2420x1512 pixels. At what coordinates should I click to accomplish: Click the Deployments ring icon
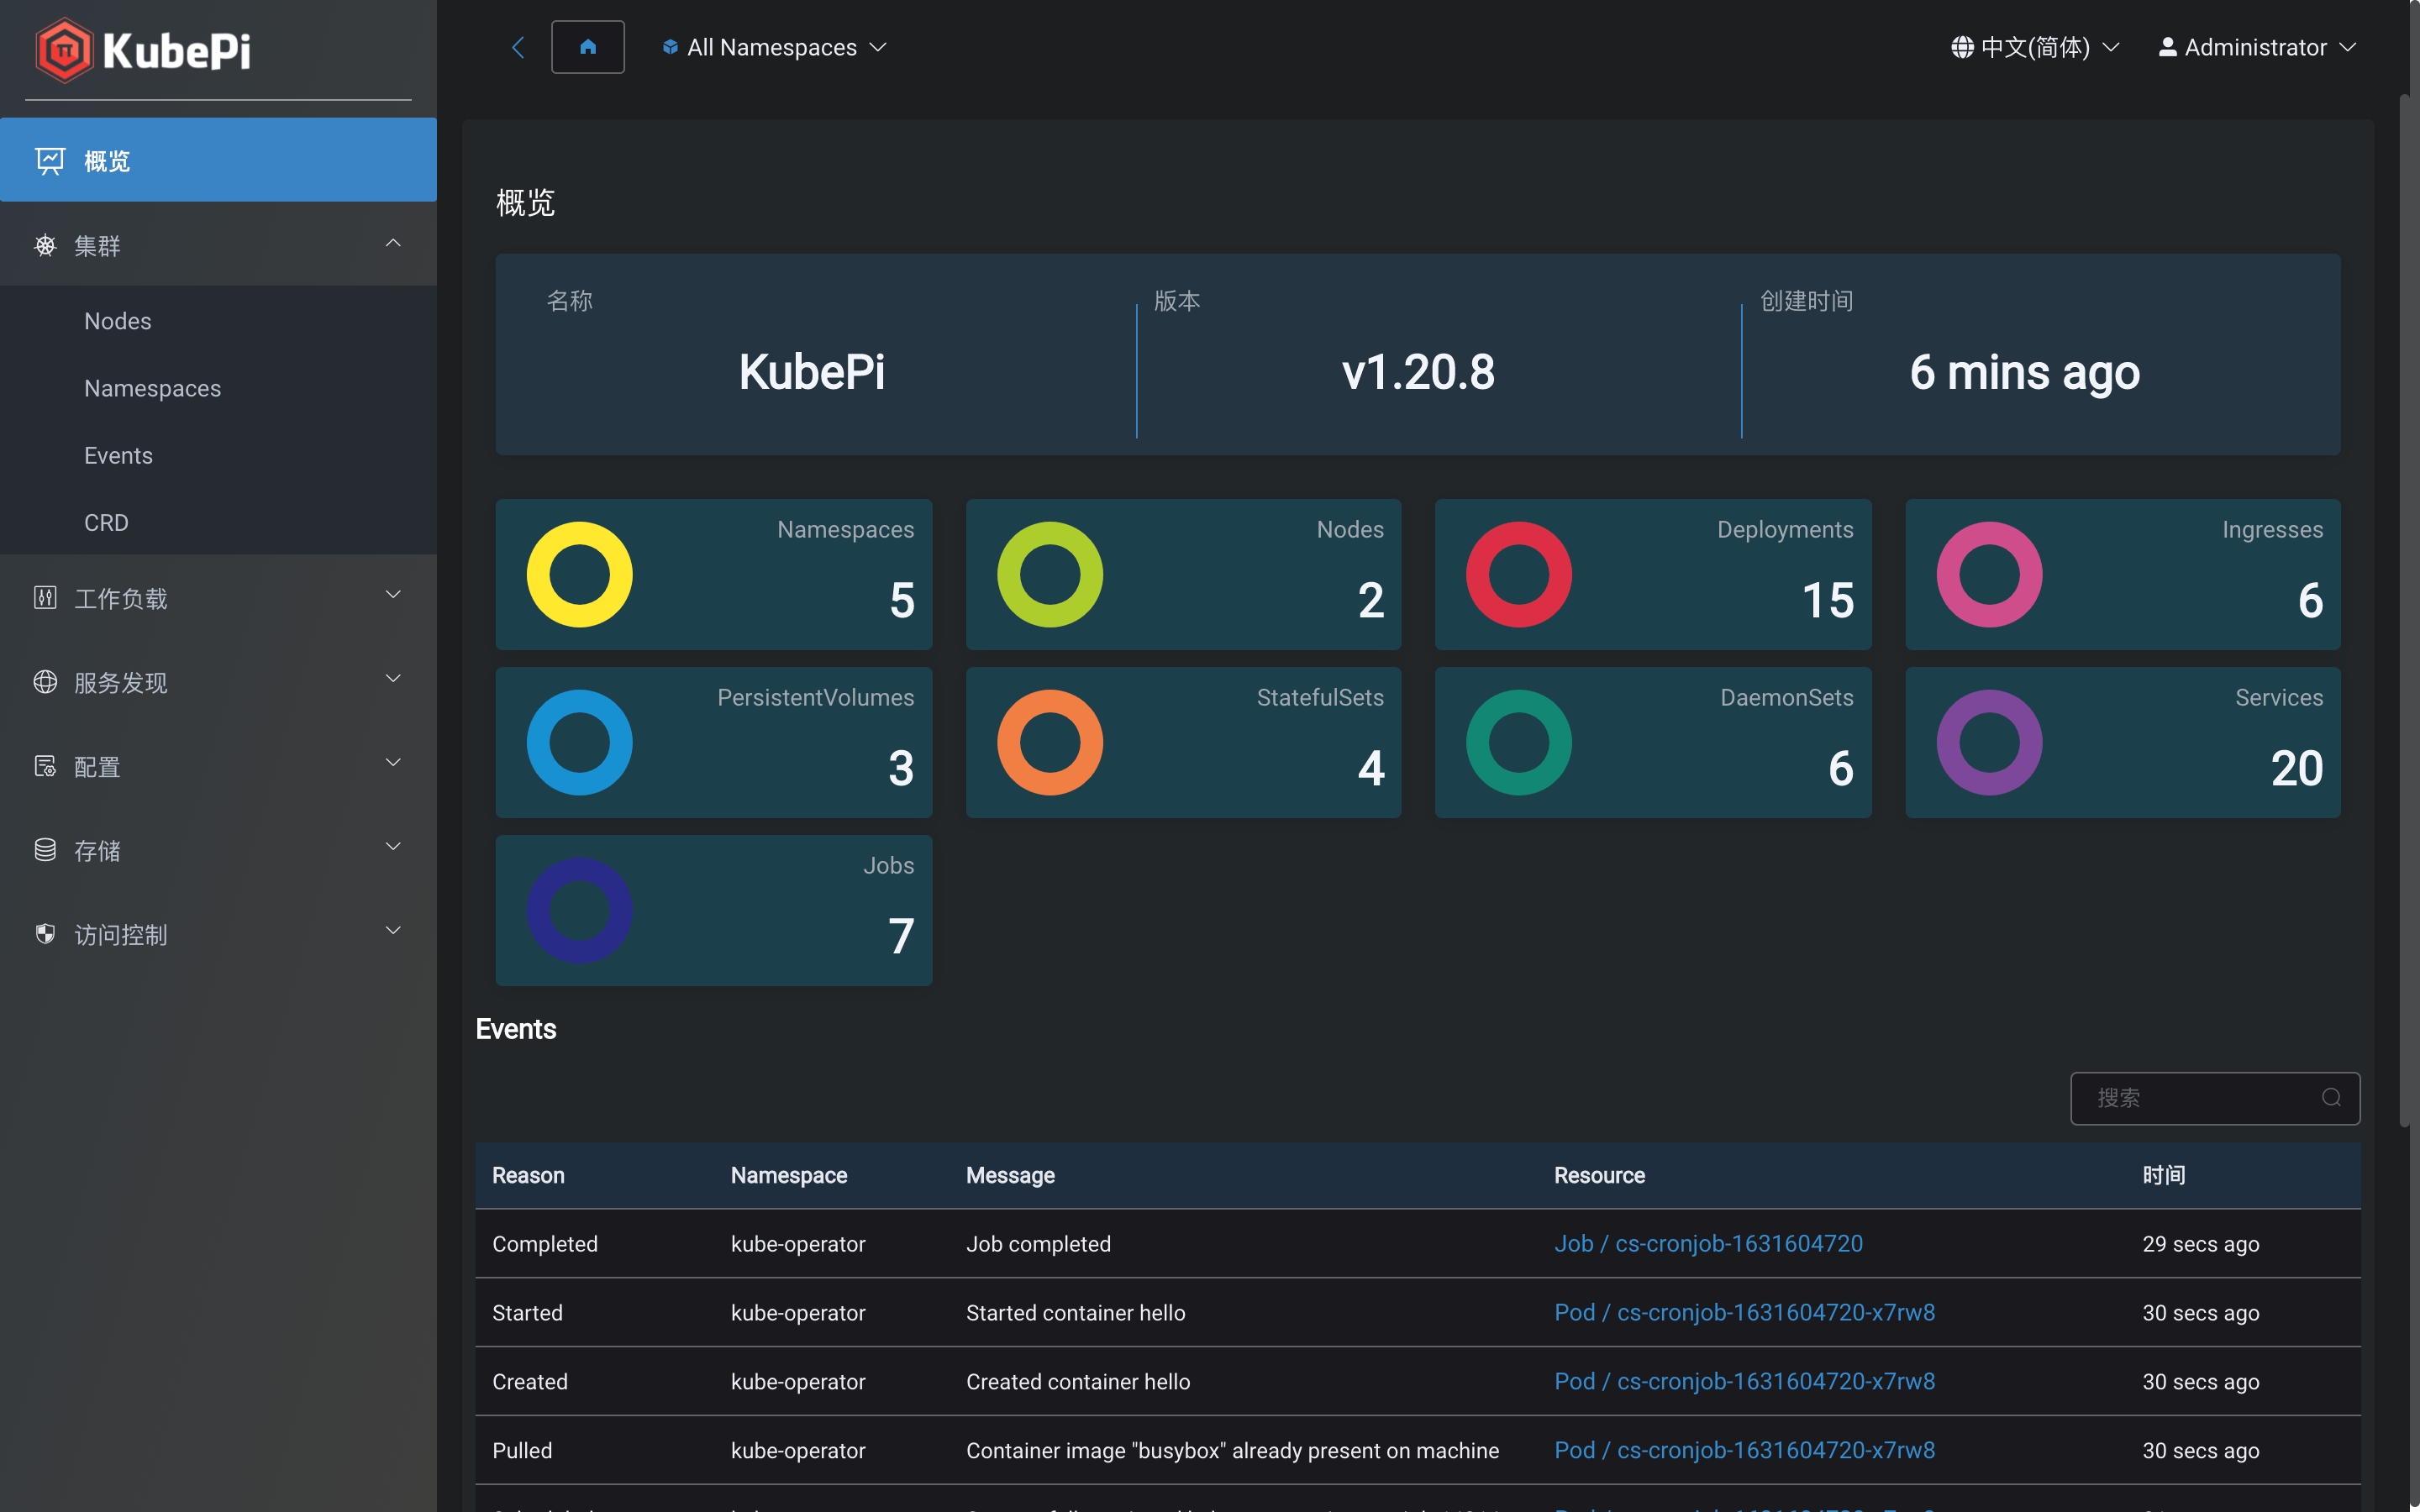[1518, 573]
